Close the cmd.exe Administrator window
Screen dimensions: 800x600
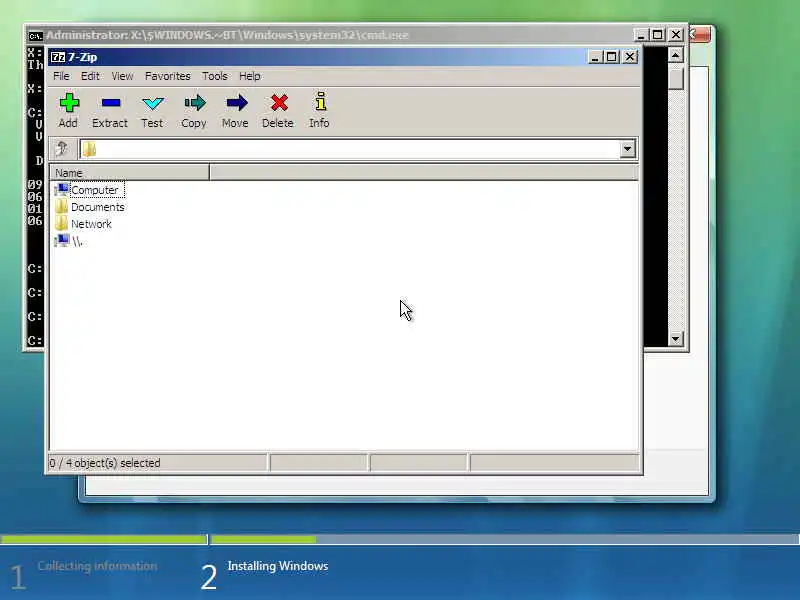click(676, 35)
